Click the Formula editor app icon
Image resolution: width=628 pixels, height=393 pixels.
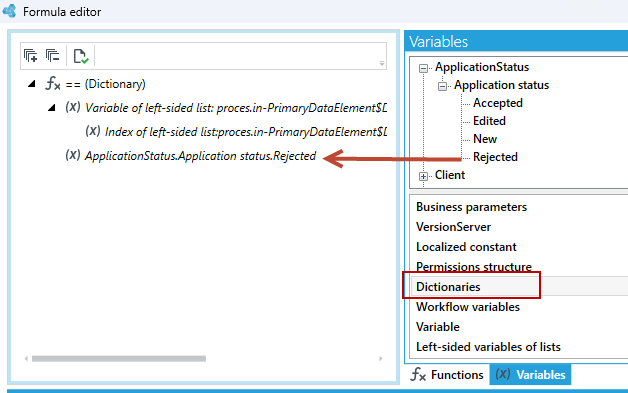pyautogui.click(x=9, y=11)
